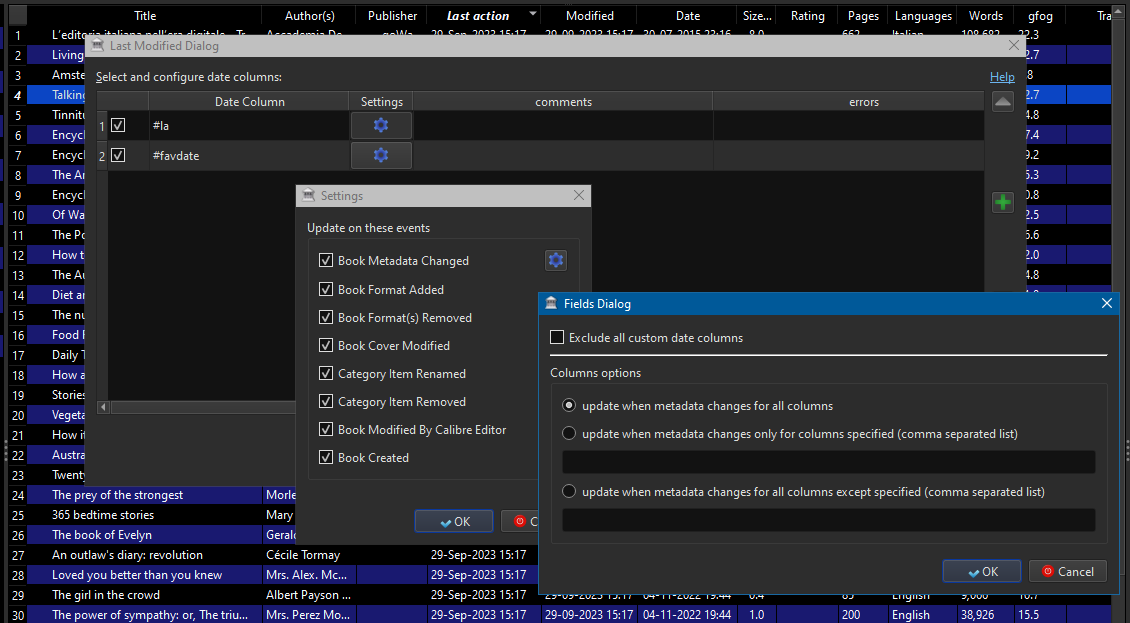Viewport: 1130px width, 623px height.
Task: Click the green plus add-column icon
Action: 1003,202
